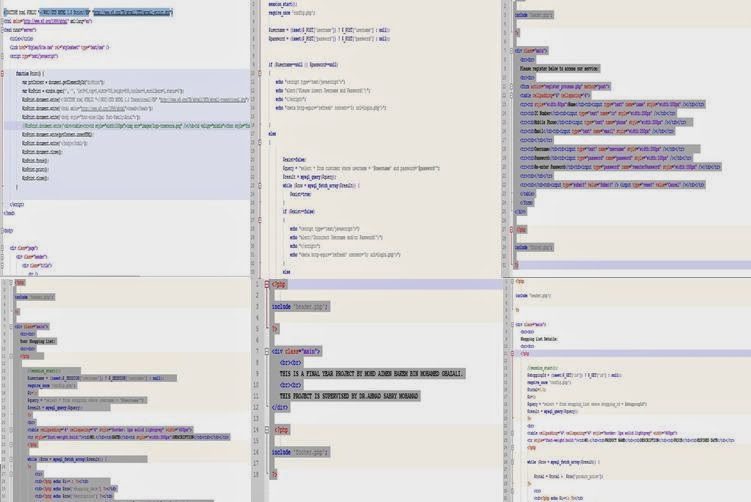This screenshot has width=751, height=502.
Task: Click the 'WinPrint.focus();' line
Action: point(35,160)
